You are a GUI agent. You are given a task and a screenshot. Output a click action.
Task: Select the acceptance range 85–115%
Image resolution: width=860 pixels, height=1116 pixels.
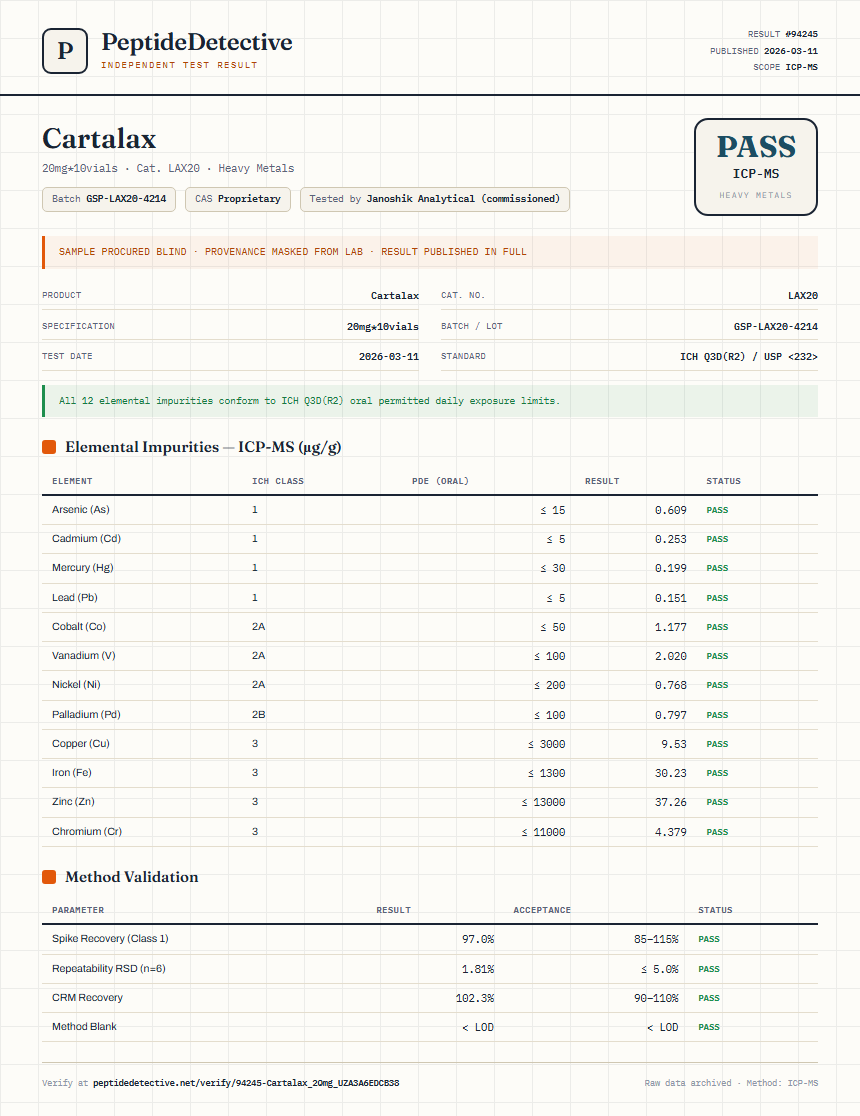[x=656, y=939]
